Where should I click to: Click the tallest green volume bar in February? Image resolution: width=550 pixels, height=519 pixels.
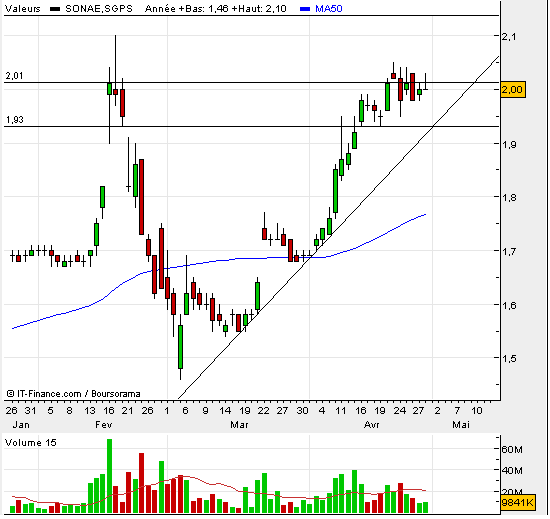point(109,476)
